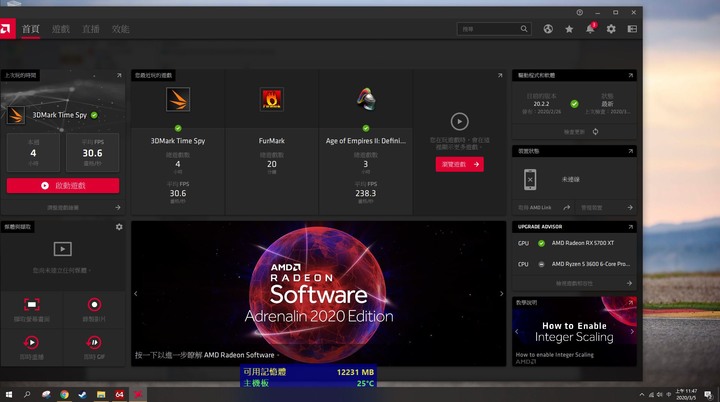
Task: Open the help question mark icon
Action: click(579, 12)
